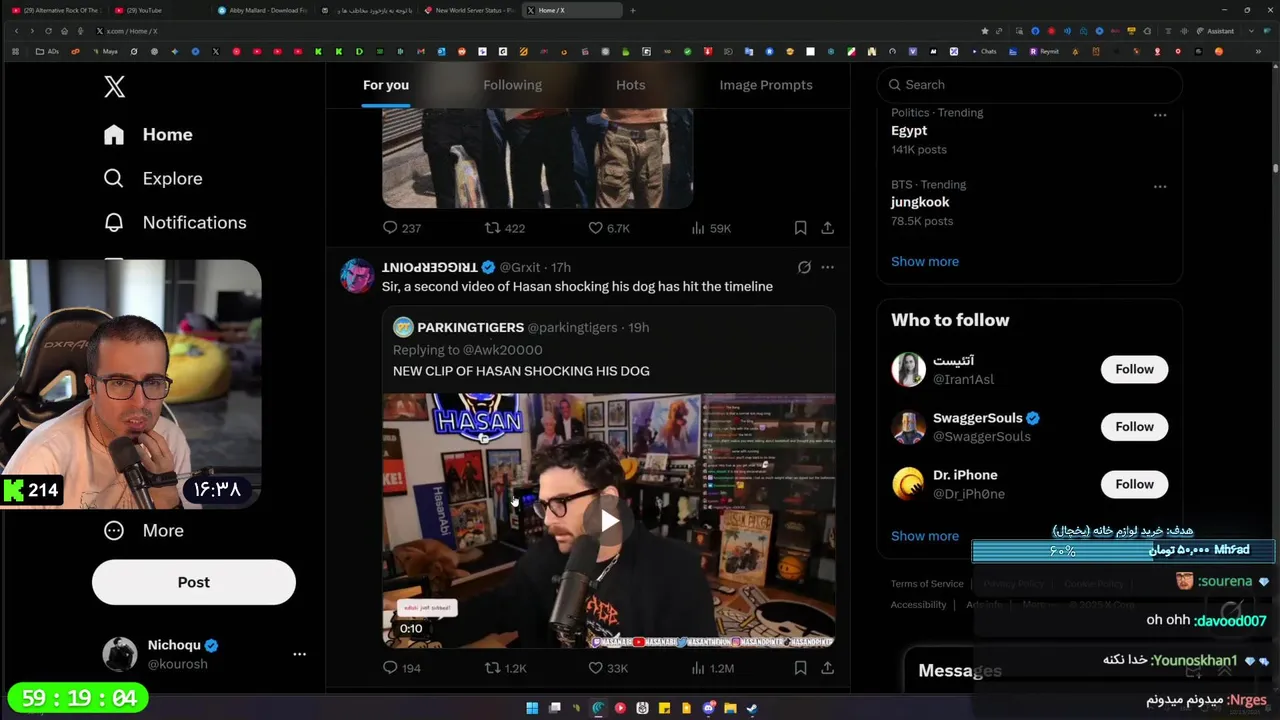
Task: Open Terms of Service link
Action: (927, 584)
